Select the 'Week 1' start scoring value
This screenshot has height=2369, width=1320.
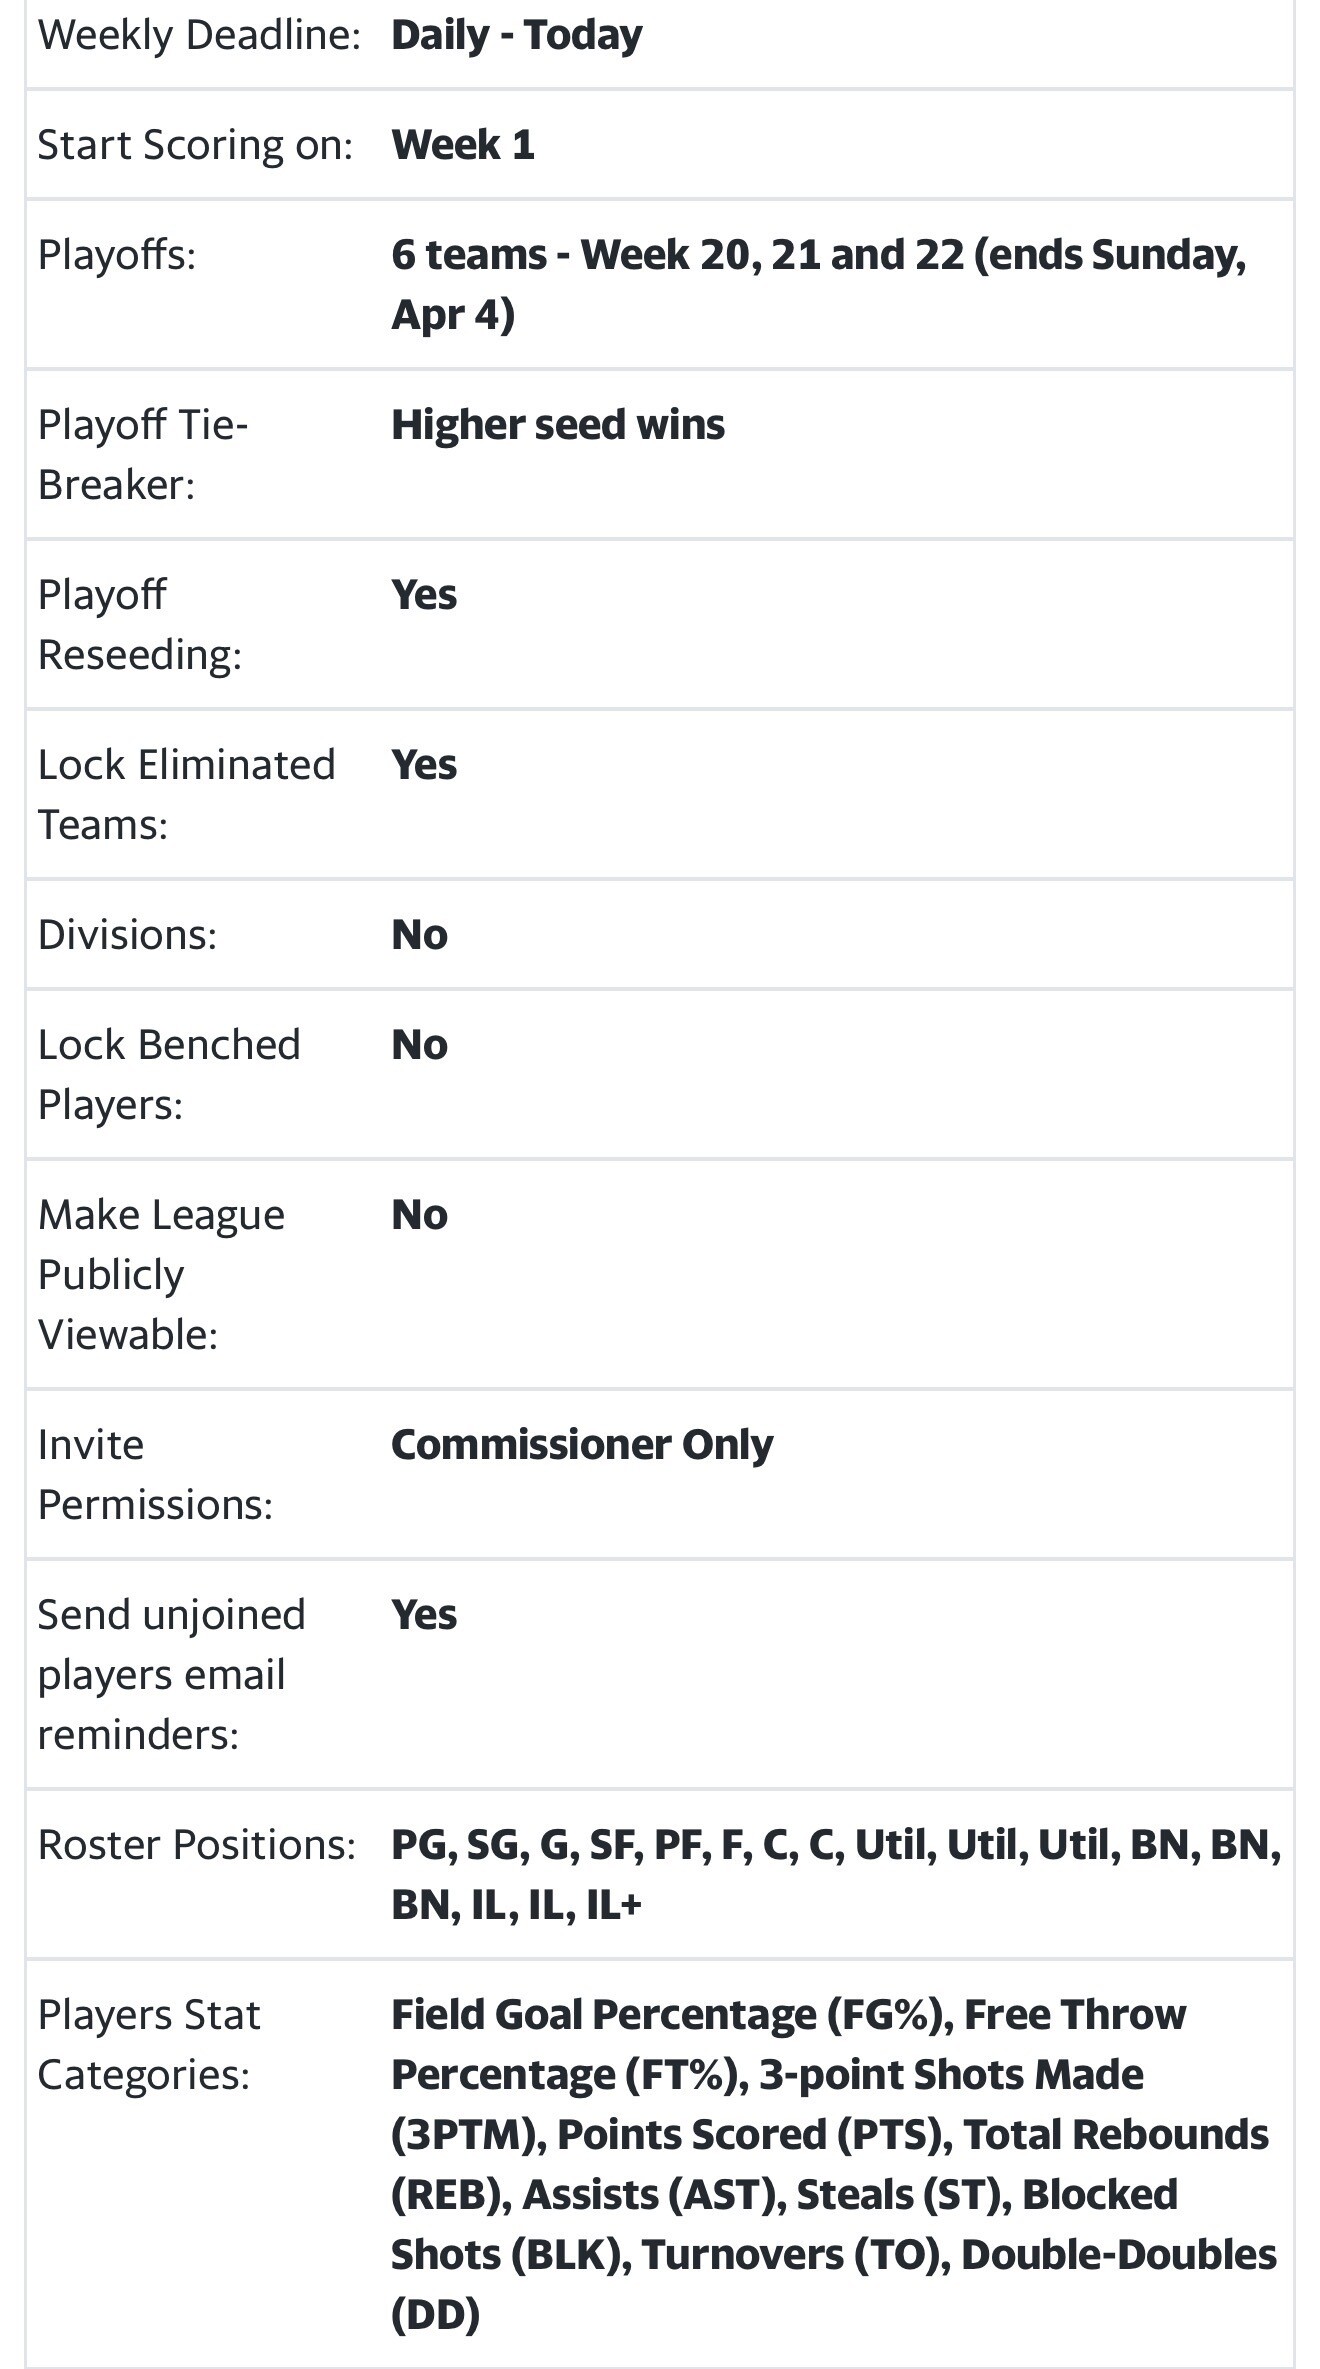(462, 145)
